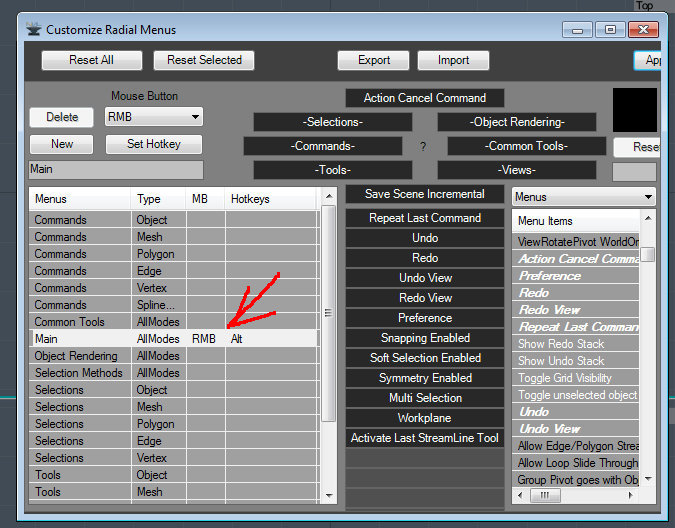Click Activate Last StreamLine Tool entry
Screen dimensions: 675x528
point(425,438)
